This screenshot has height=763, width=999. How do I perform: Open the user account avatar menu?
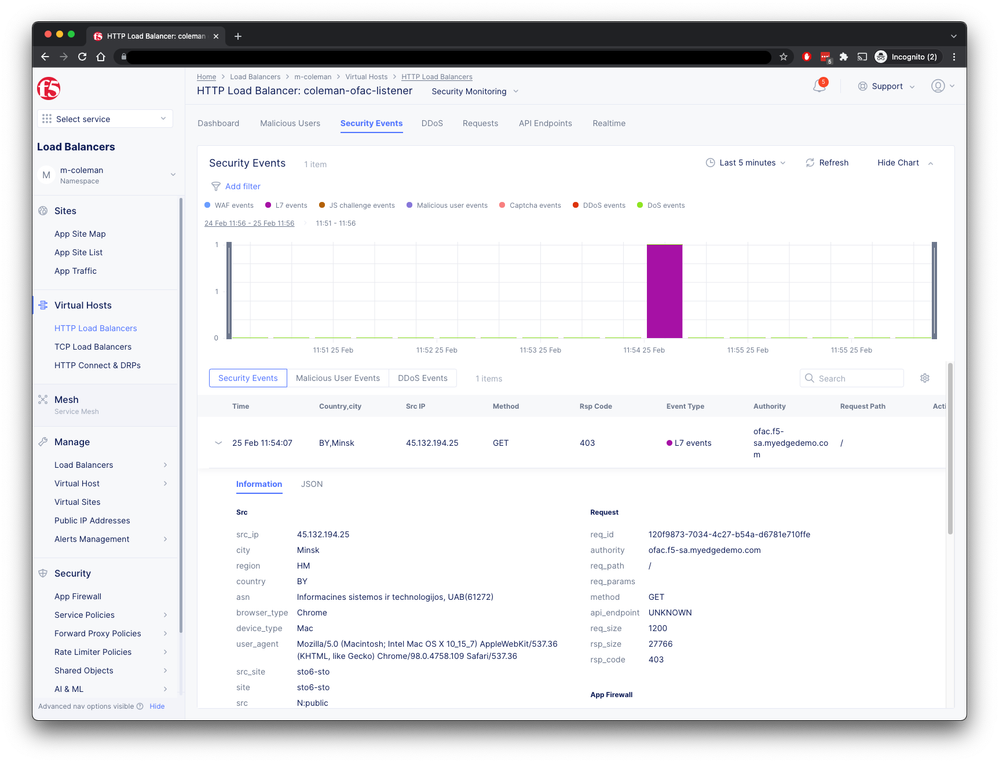point(938,86)
